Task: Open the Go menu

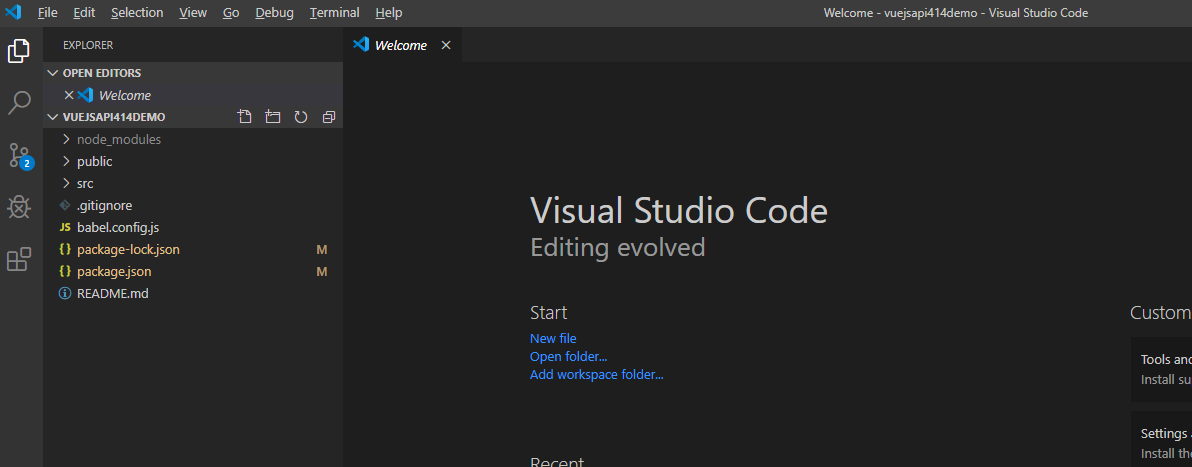Action: click(x=231, y=13)
